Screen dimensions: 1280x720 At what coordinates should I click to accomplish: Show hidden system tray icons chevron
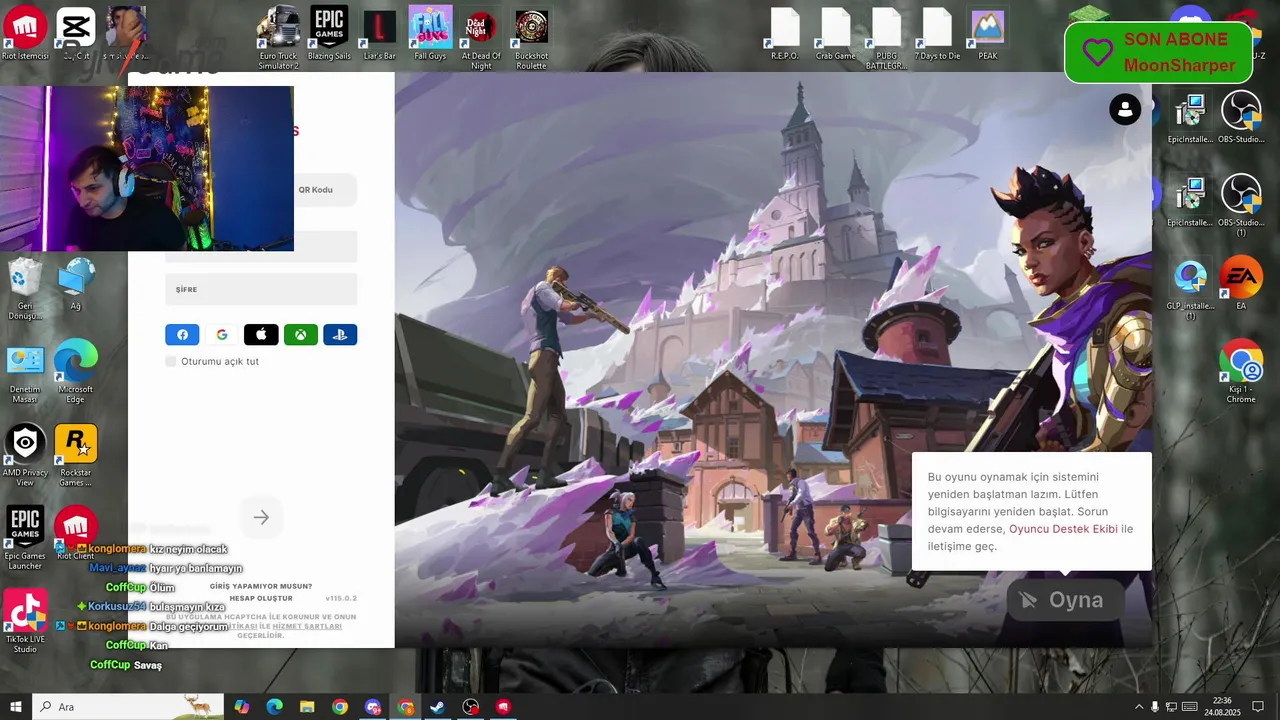[x=1138, y=707]
